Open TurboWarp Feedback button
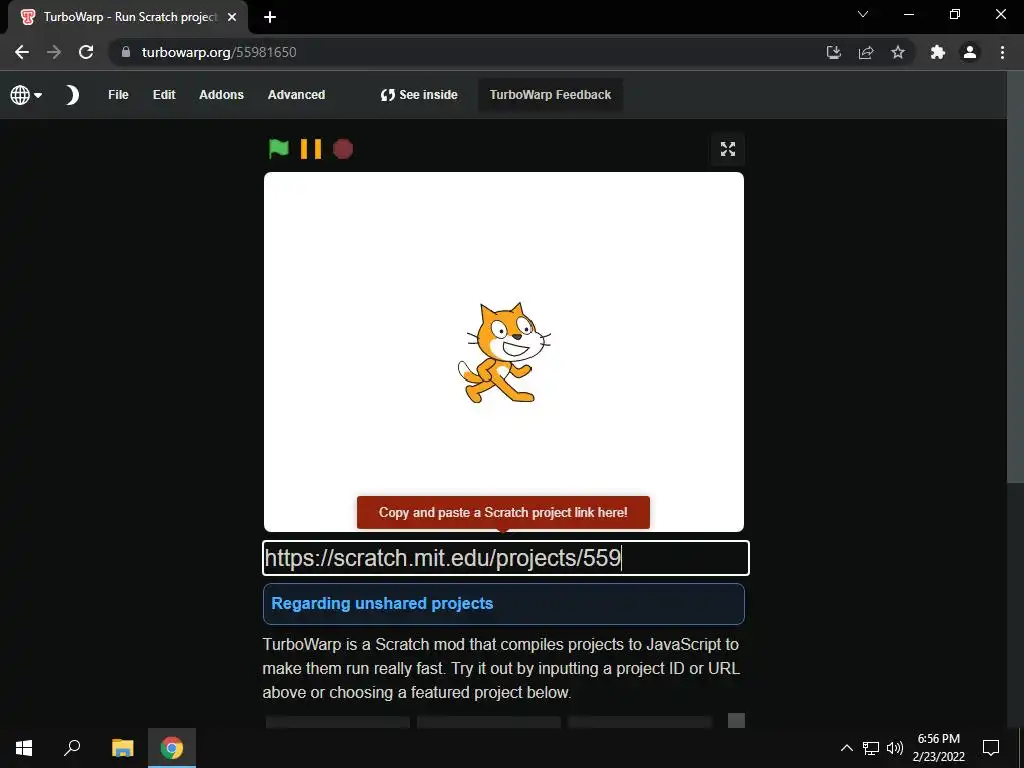This screenshot has height=768, width=1024. pyautogui.click(x=551, y=95)
